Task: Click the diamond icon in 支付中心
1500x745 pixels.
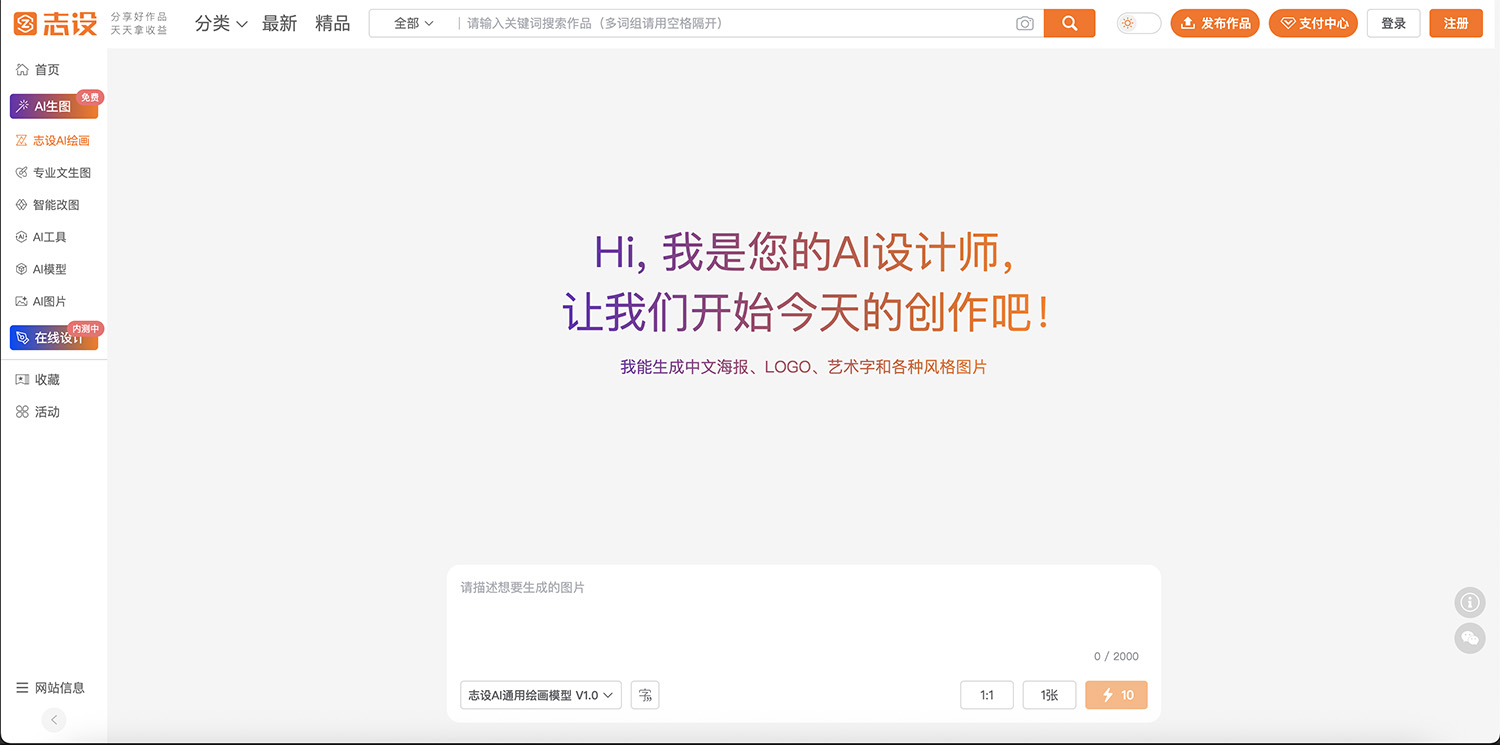Action: (x=1288, y=23)
